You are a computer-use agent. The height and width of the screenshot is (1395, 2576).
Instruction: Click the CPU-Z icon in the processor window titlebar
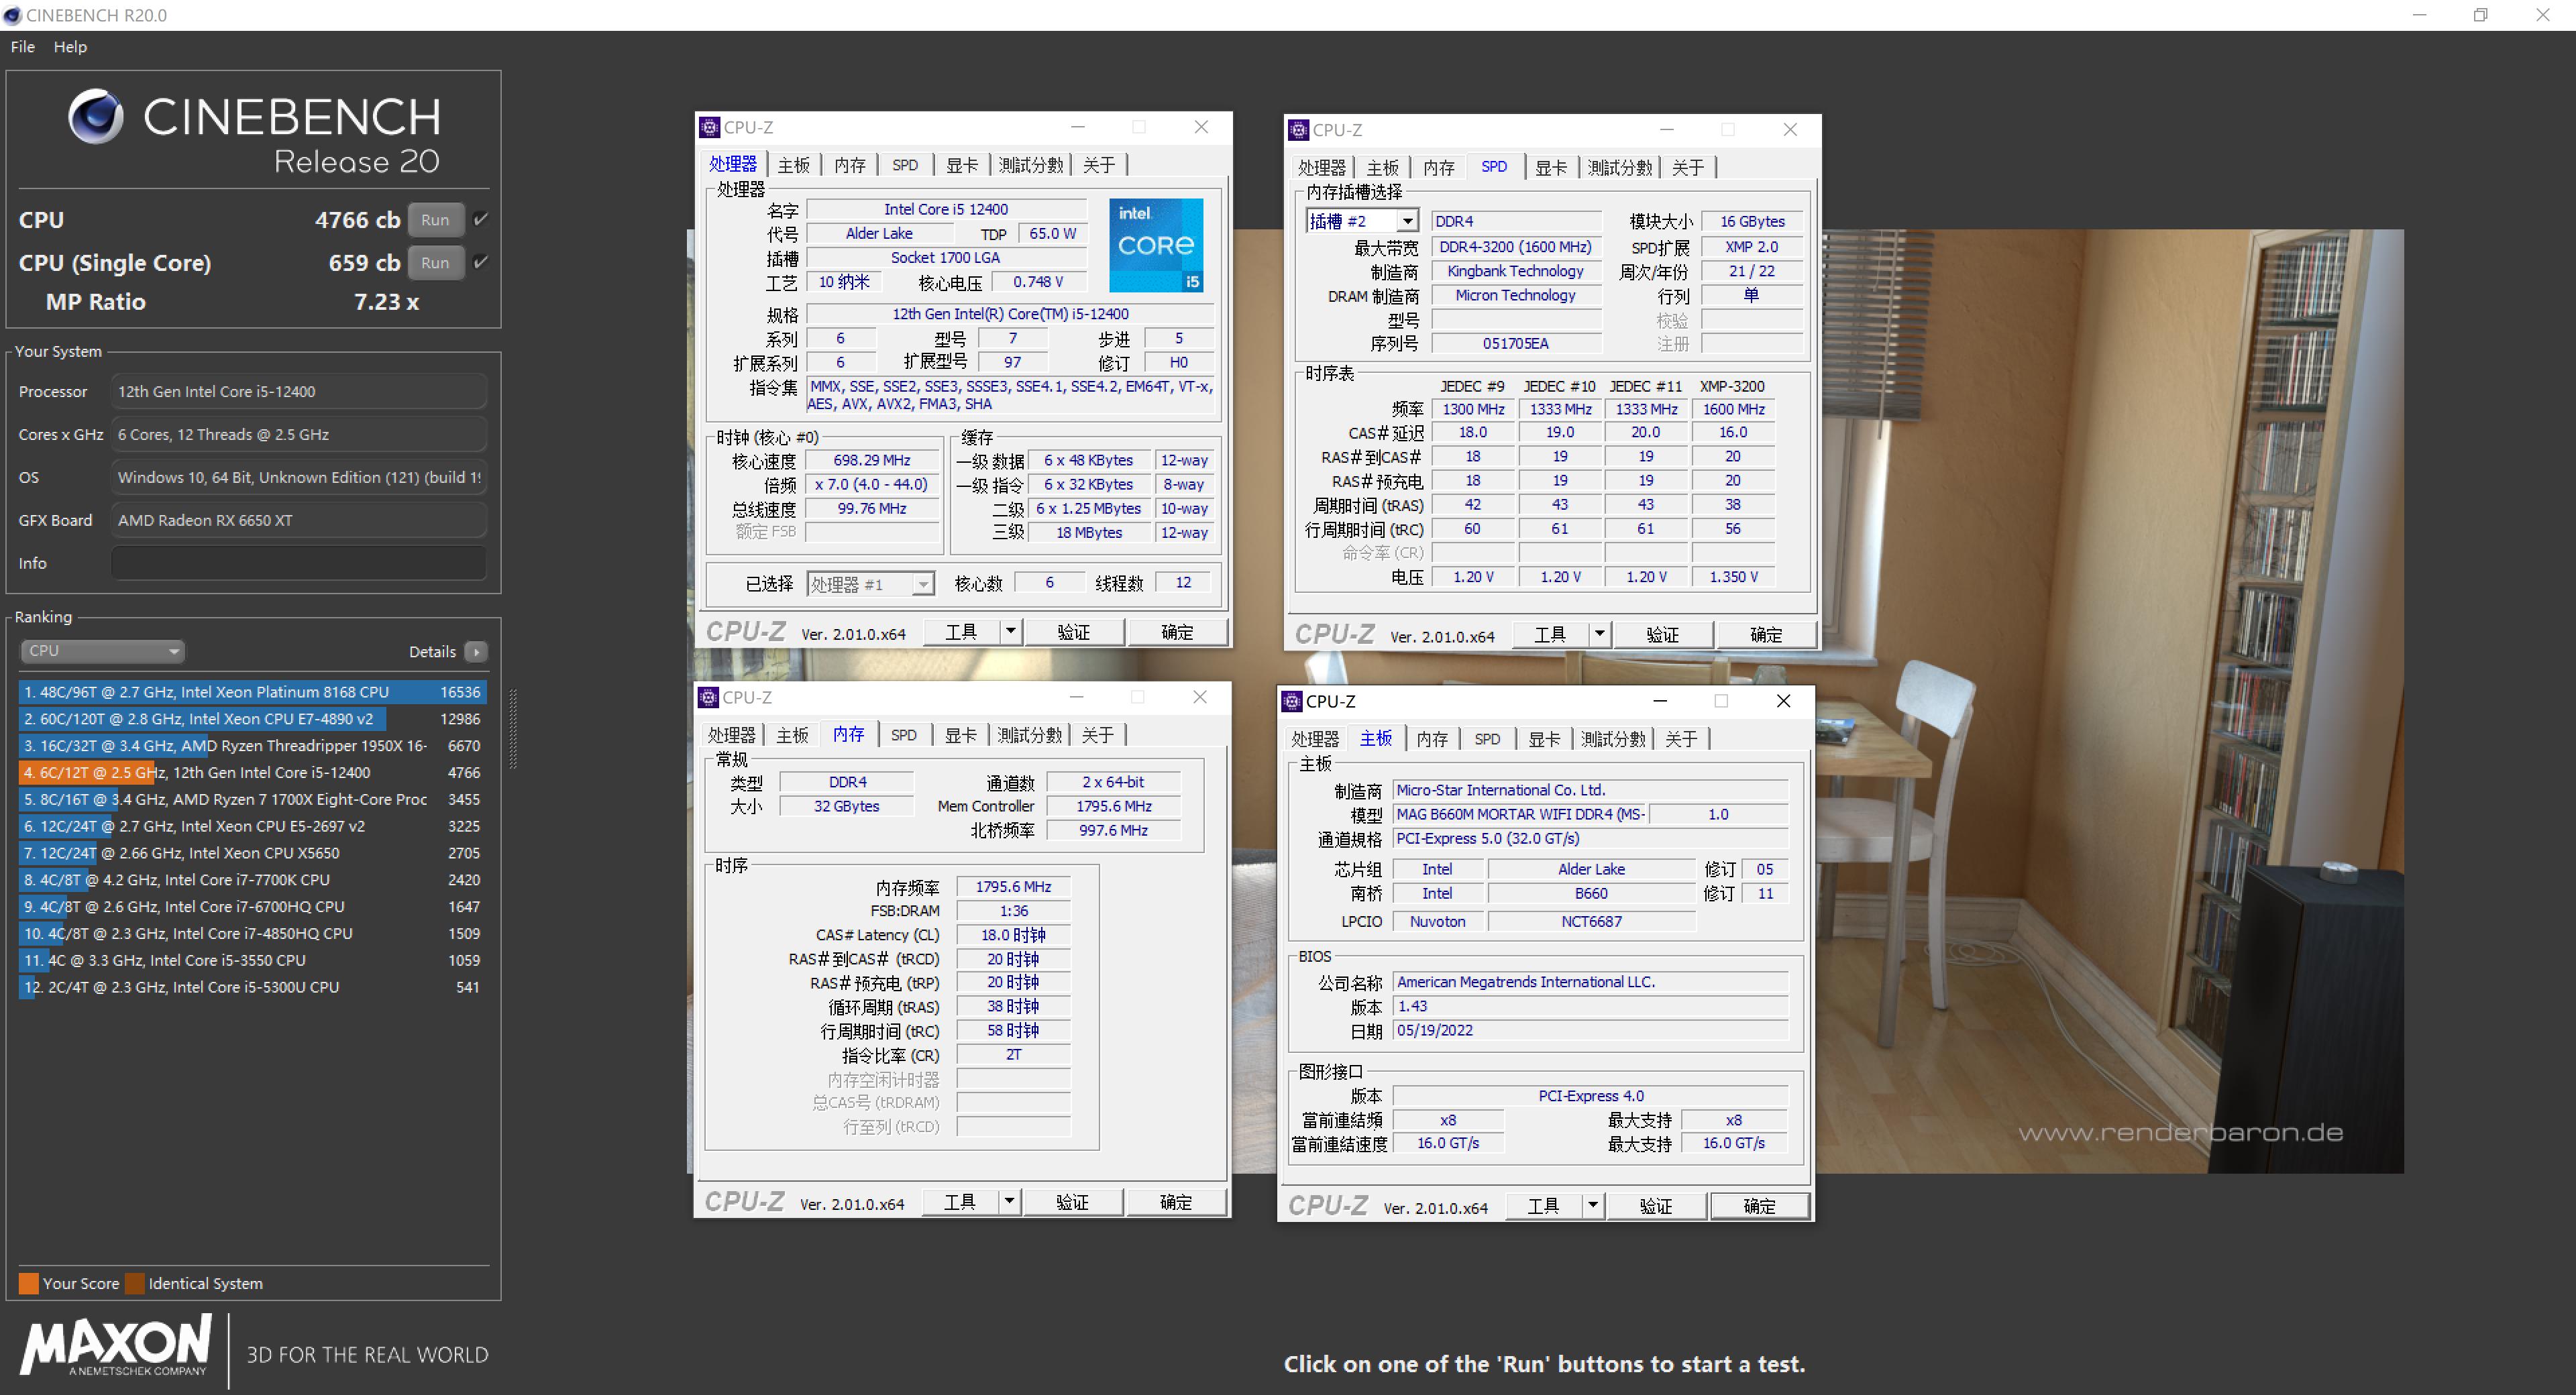tap(709, 127)
